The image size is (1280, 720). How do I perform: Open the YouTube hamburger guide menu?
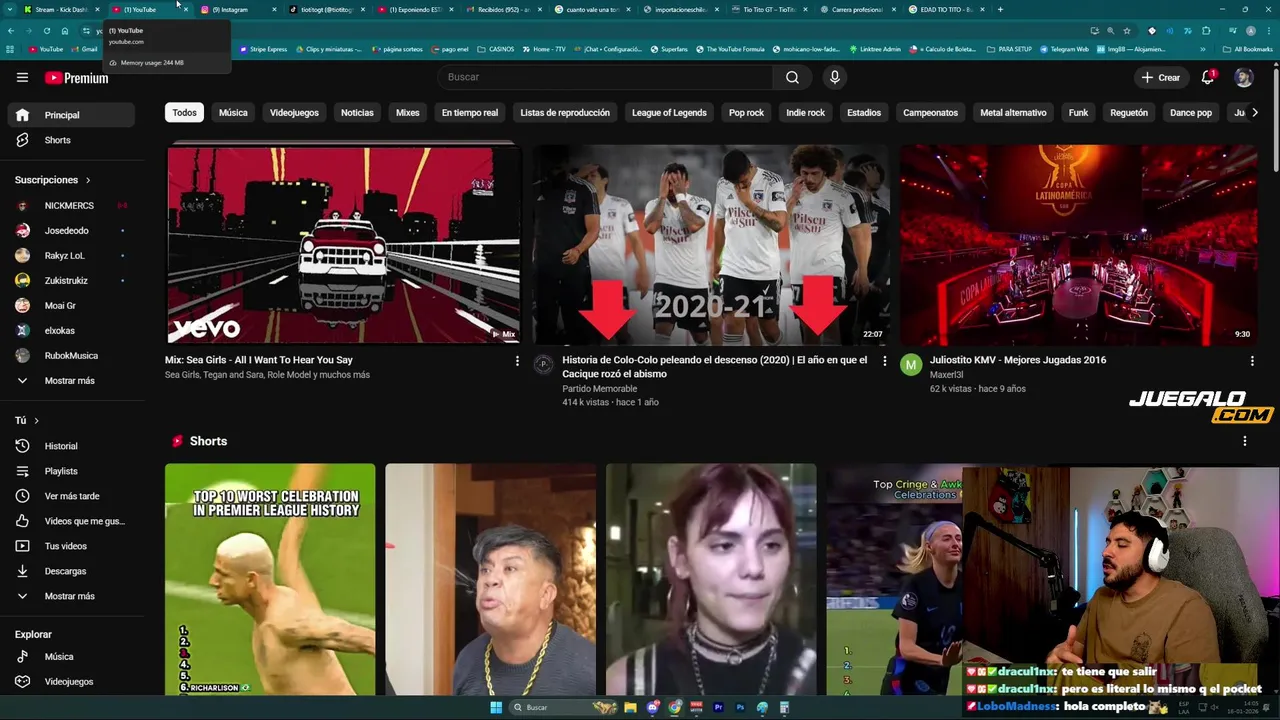click(22, 77)
